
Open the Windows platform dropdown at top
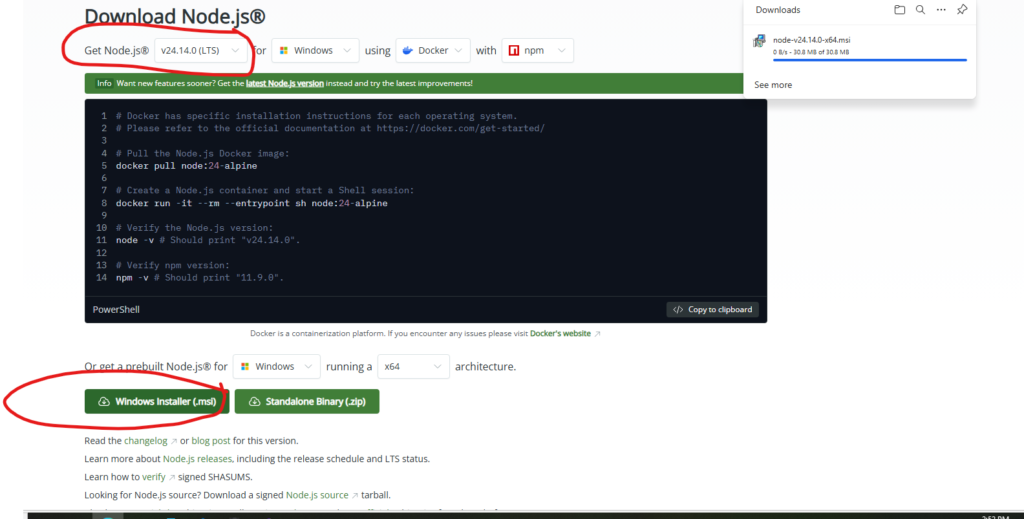(316, 50)
